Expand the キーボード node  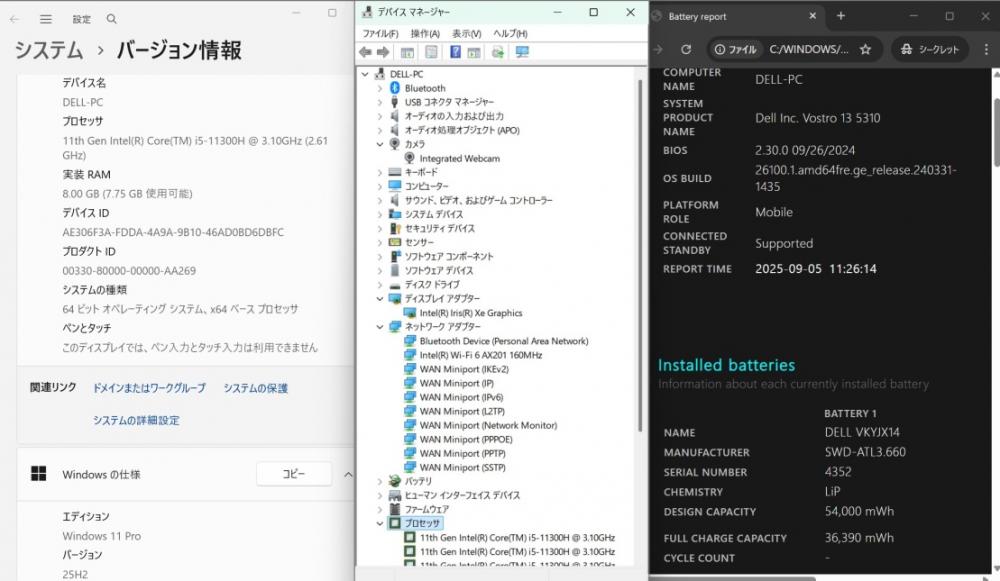click(x=380, y=172)
